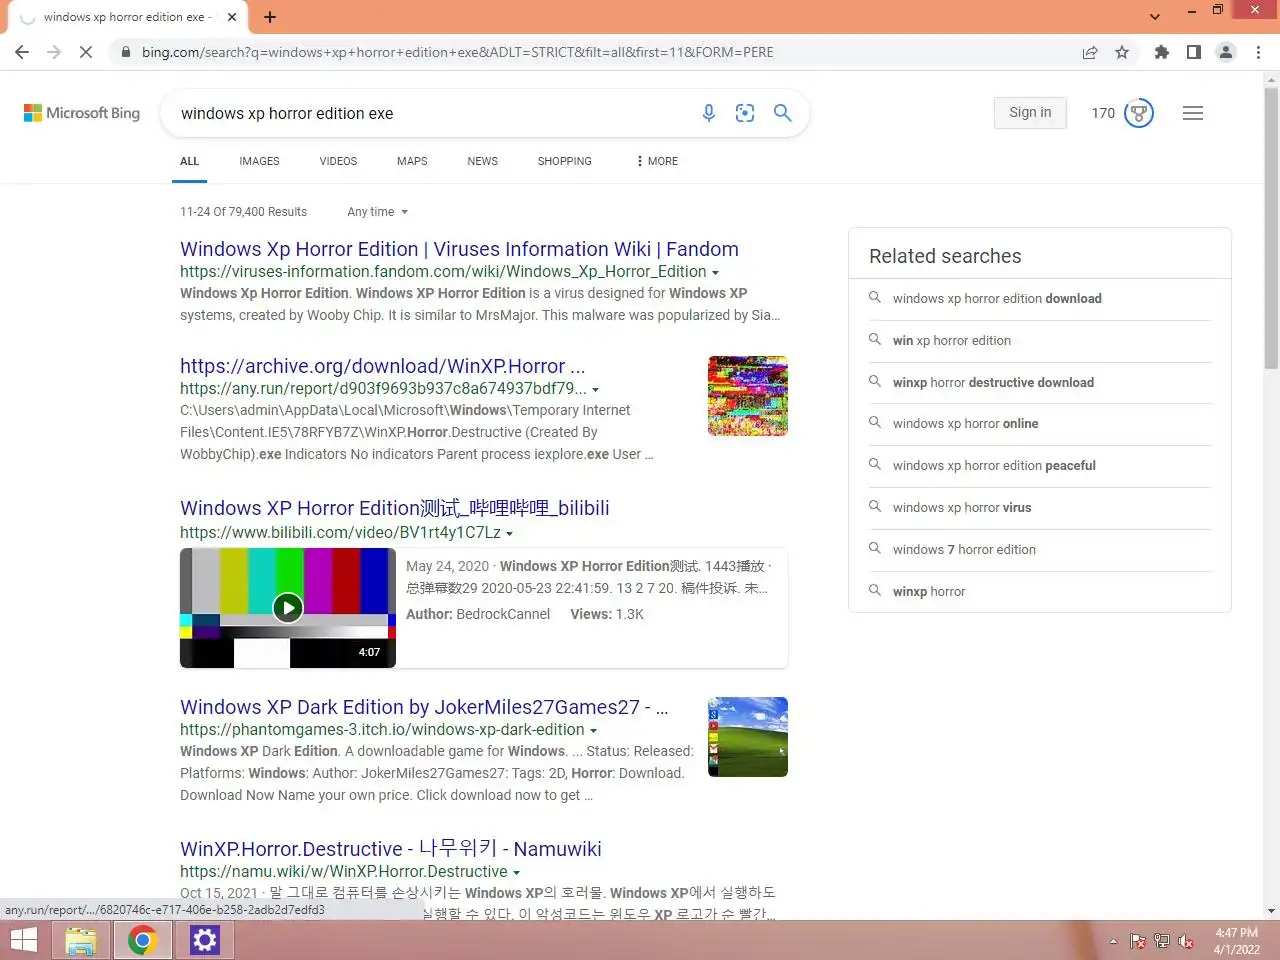Open the Settings gear taskbar icon
The image size is (1280, 960).
[204, 940]
